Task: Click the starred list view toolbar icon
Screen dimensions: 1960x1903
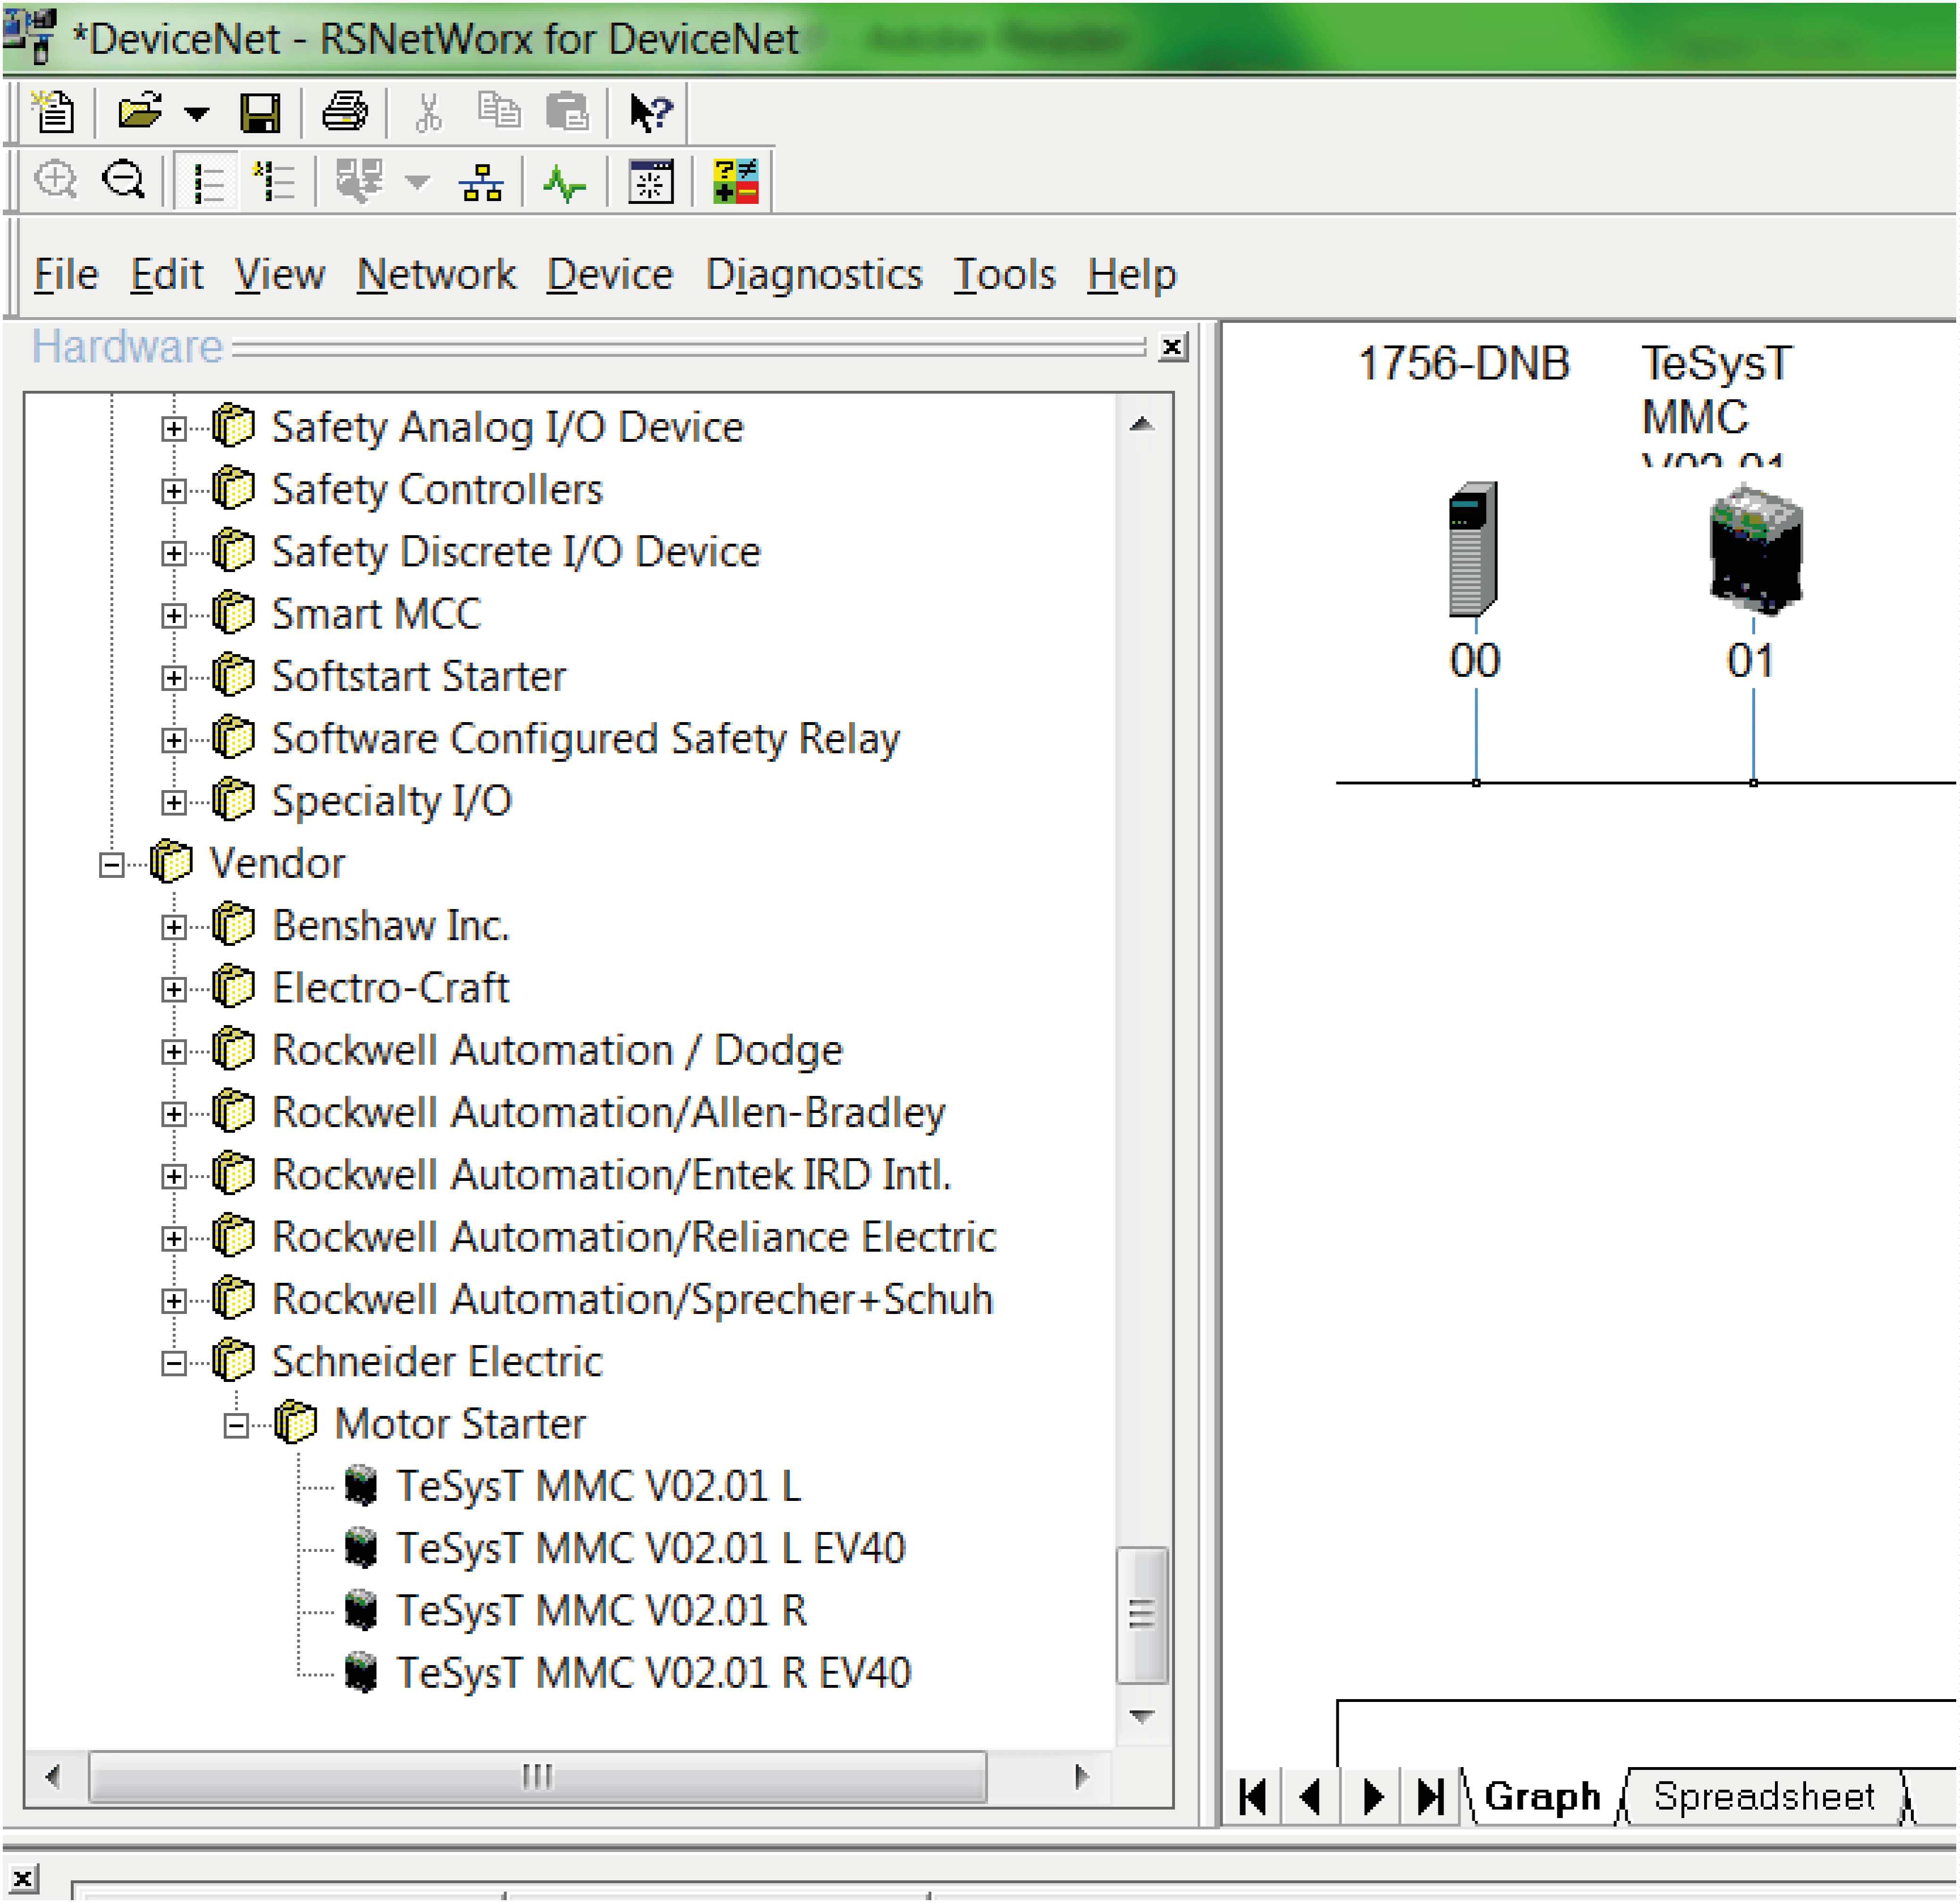Action: pyautogui.click(x=273, y=182)
